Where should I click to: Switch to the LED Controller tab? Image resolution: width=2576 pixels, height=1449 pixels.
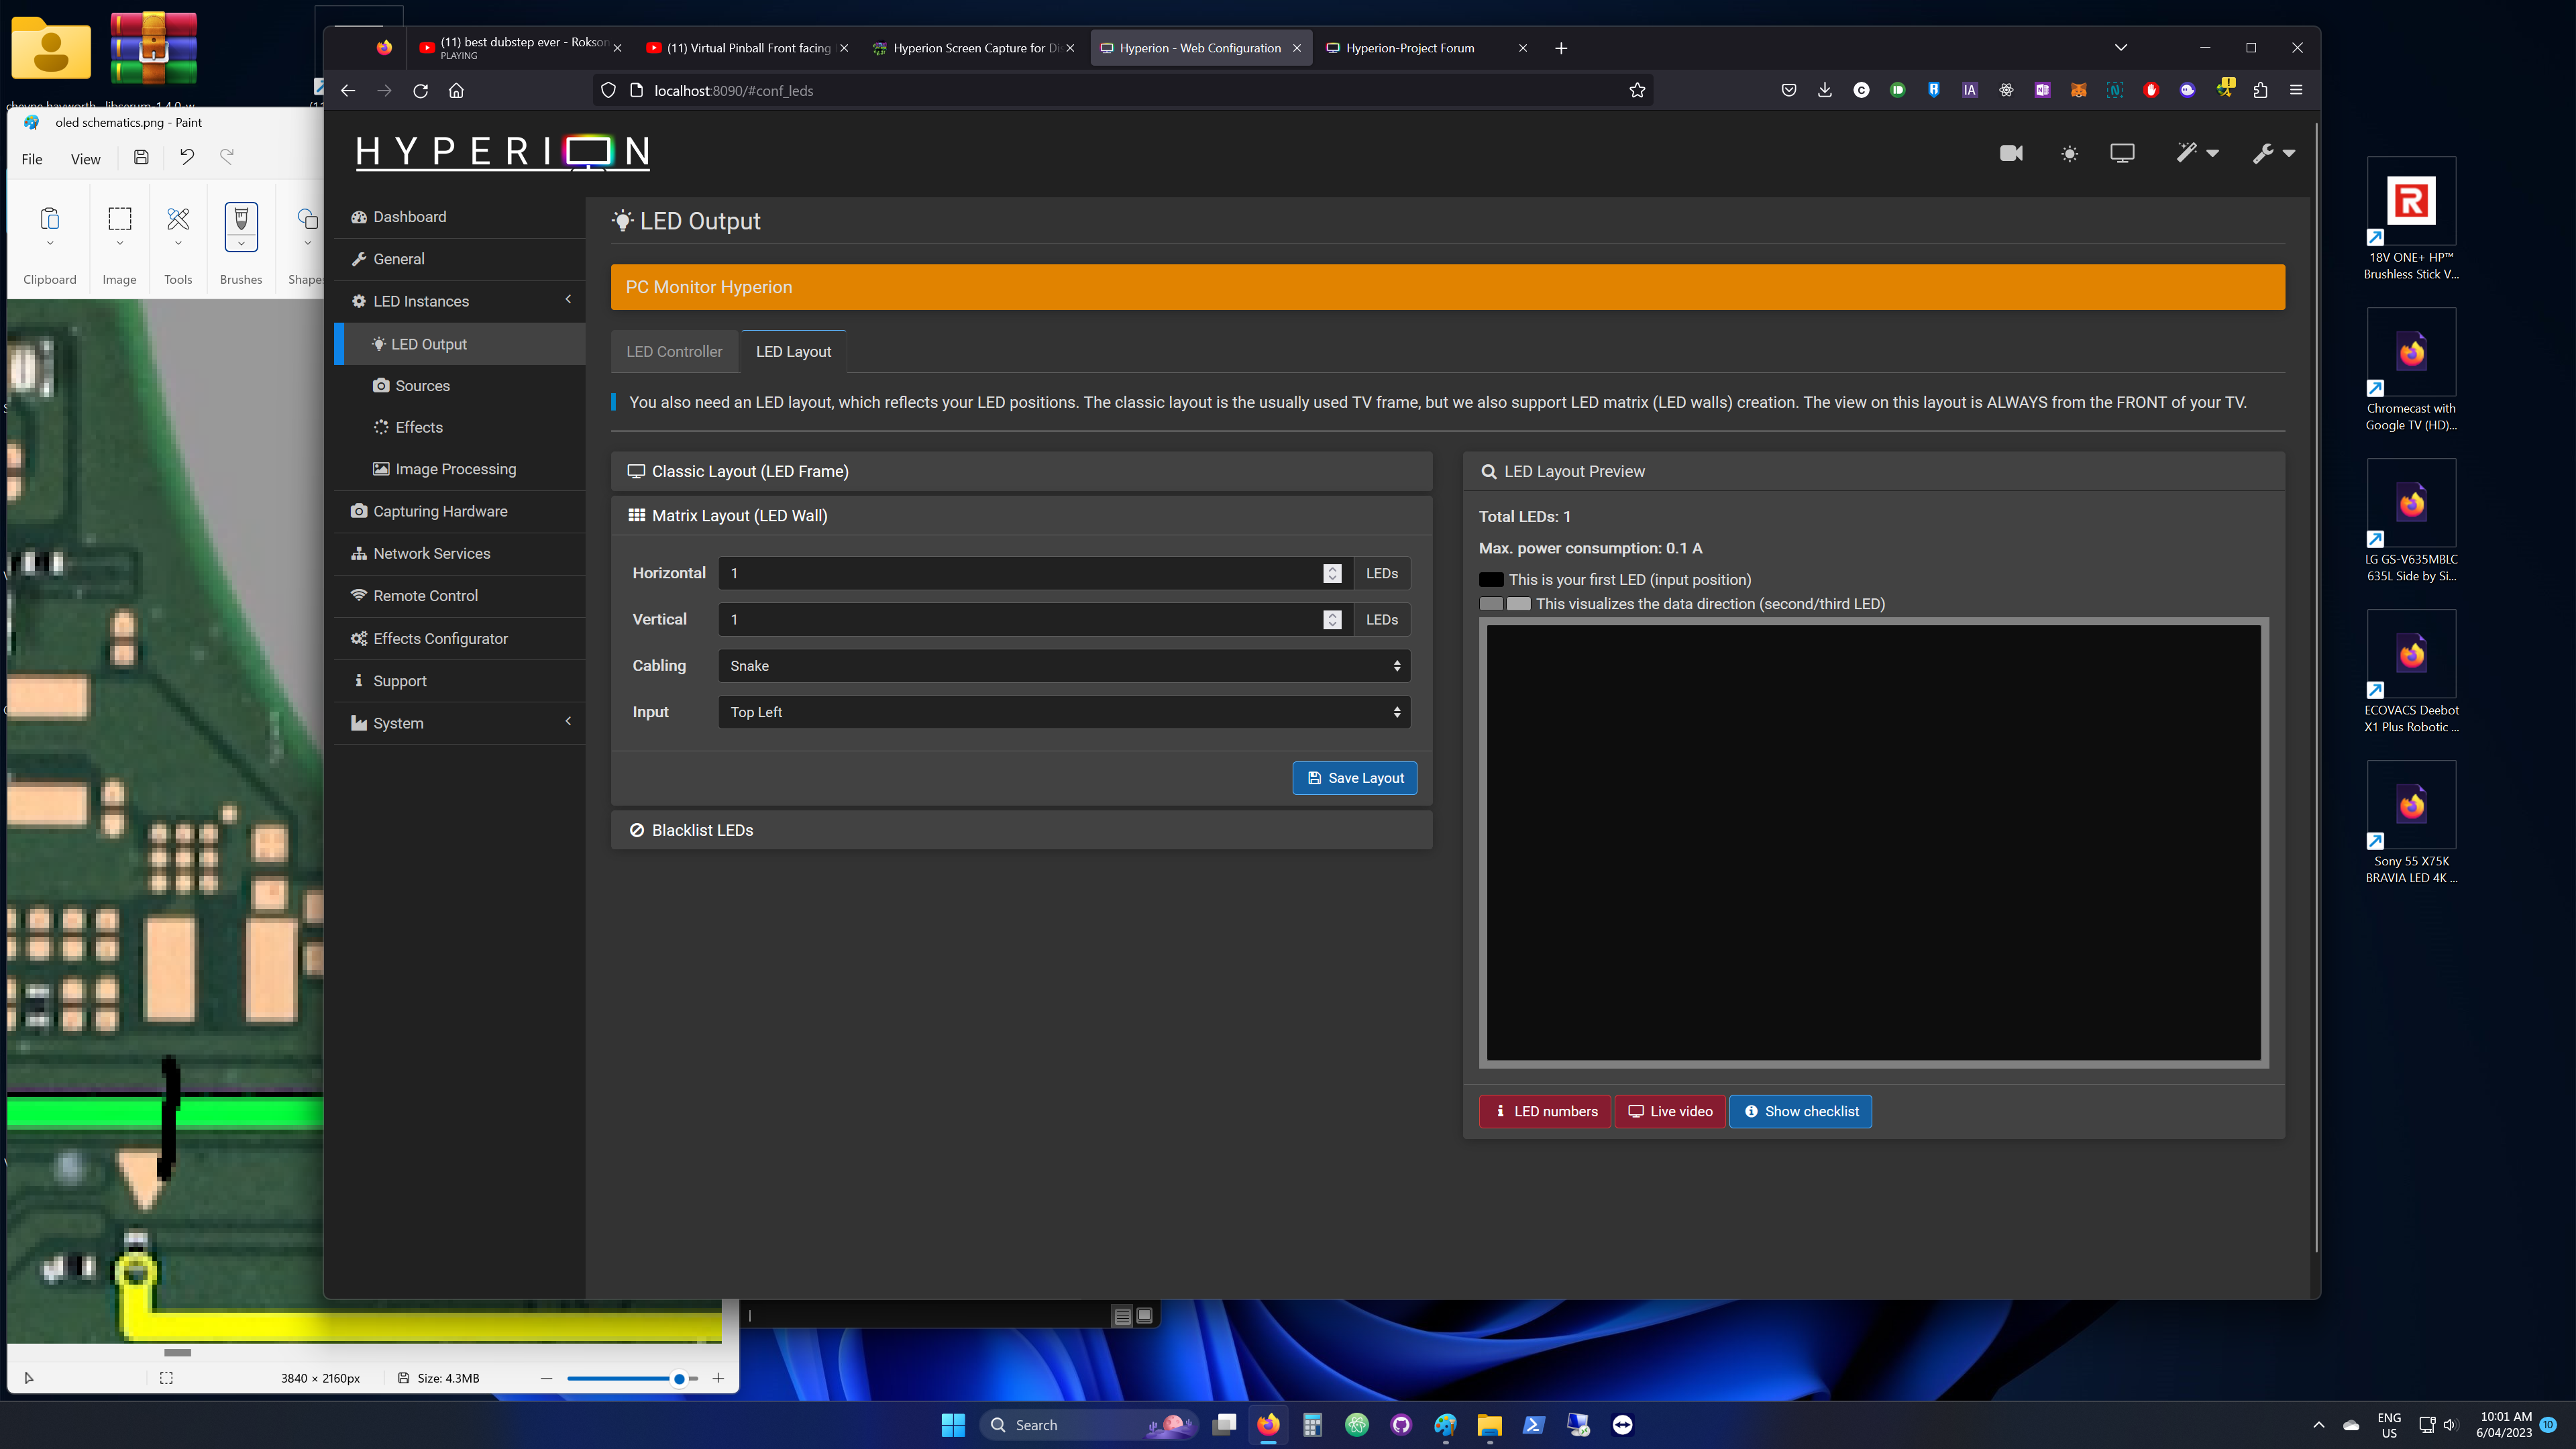click(674, 352)
